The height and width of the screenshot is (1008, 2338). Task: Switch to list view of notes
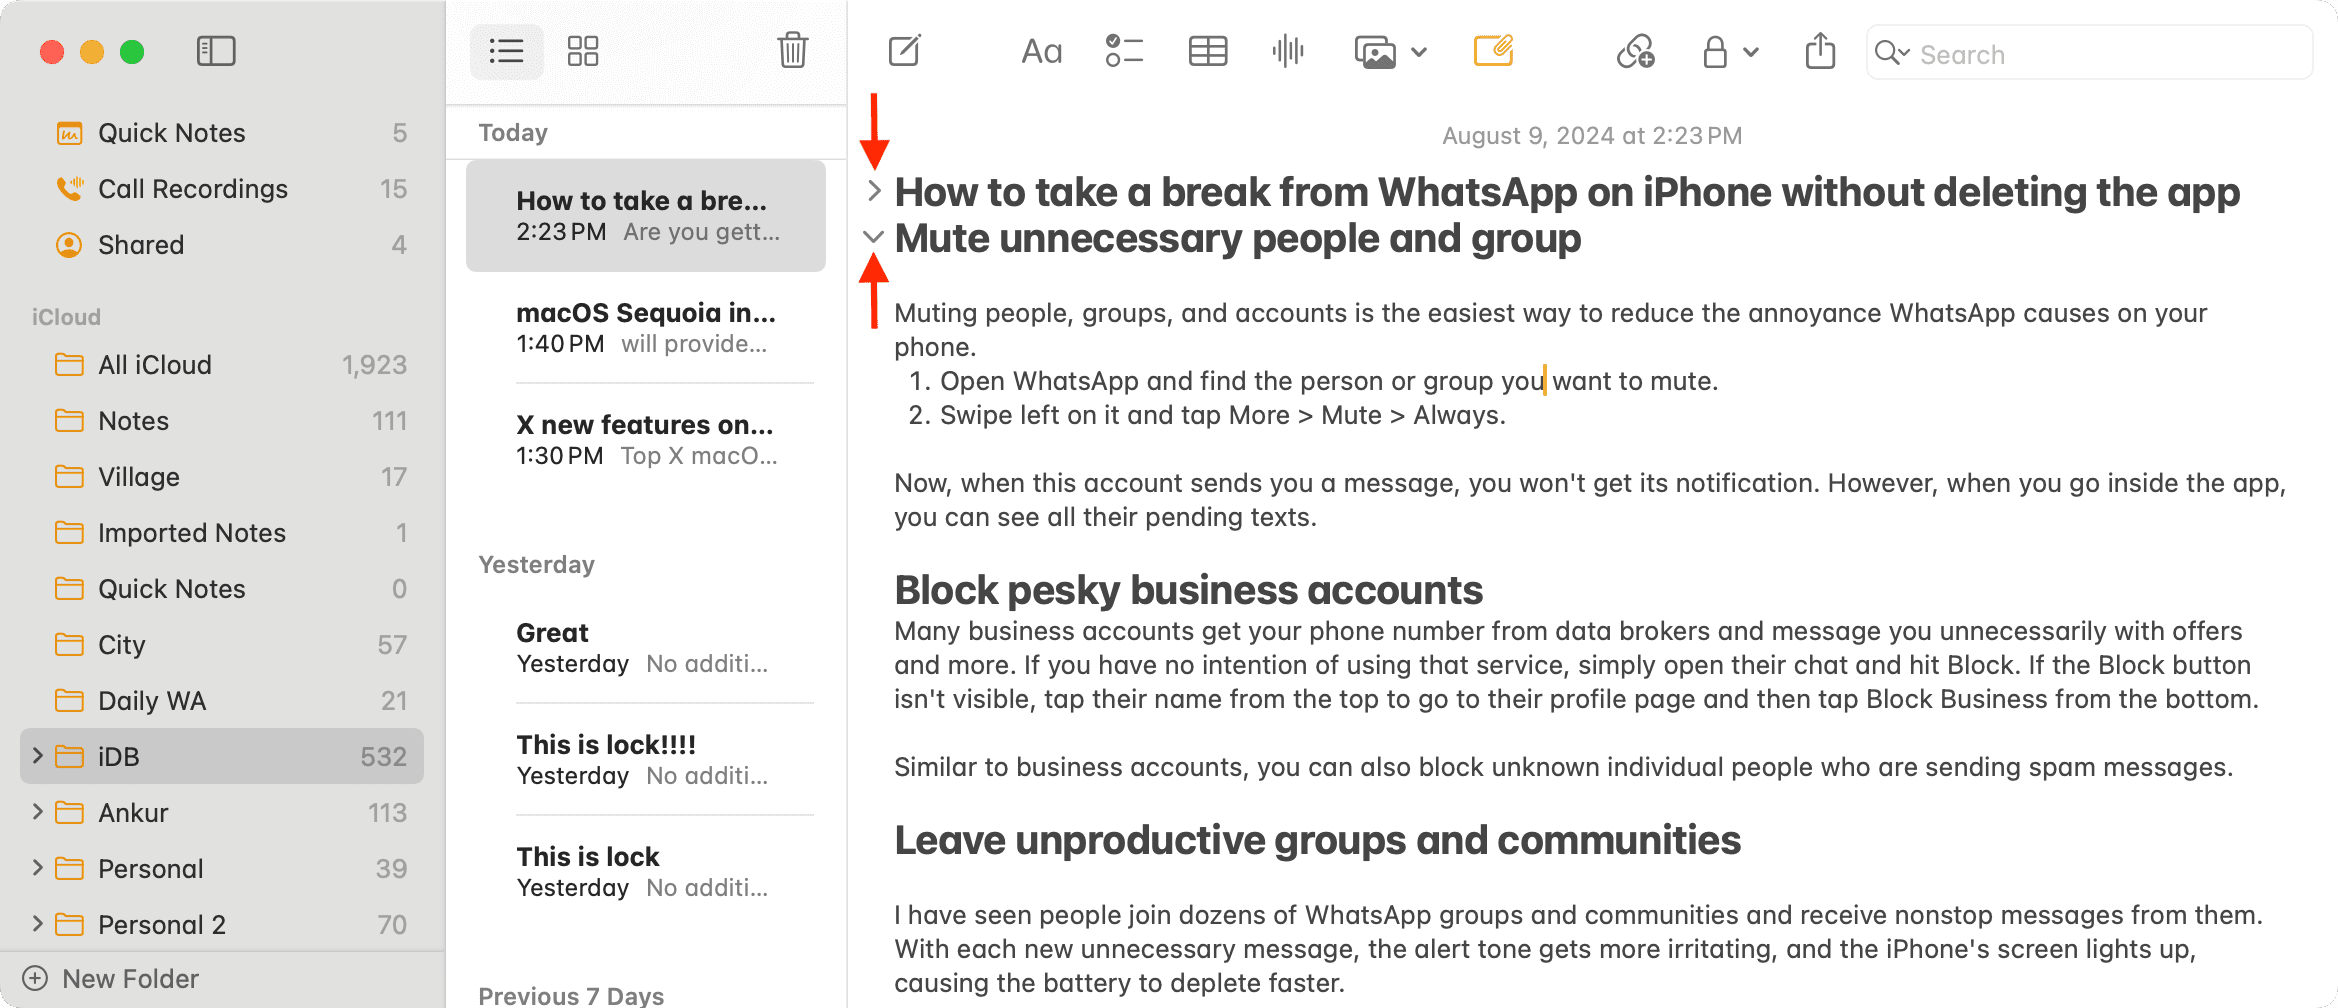coord(506,51)
